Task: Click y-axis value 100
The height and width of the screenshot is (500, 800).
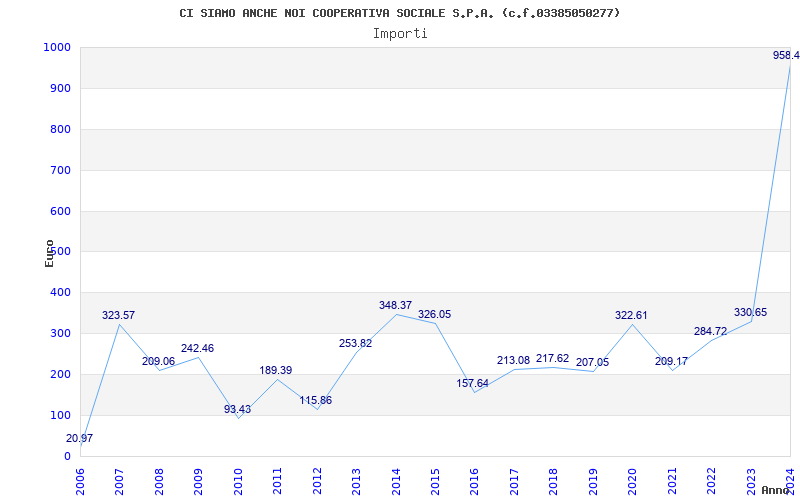Action: (60, 415)
